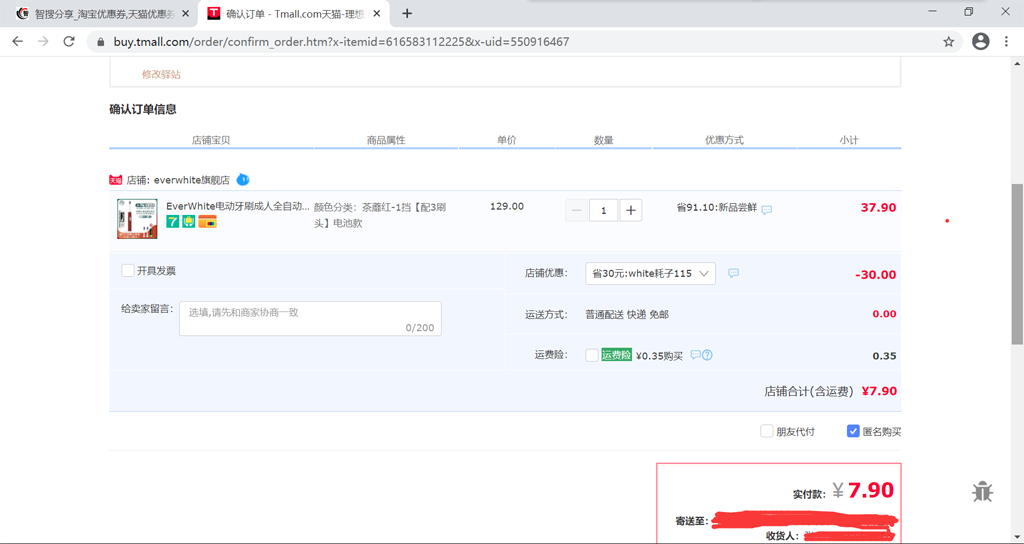Open the Chrome three-dot menu

[x=1006, y=42]
